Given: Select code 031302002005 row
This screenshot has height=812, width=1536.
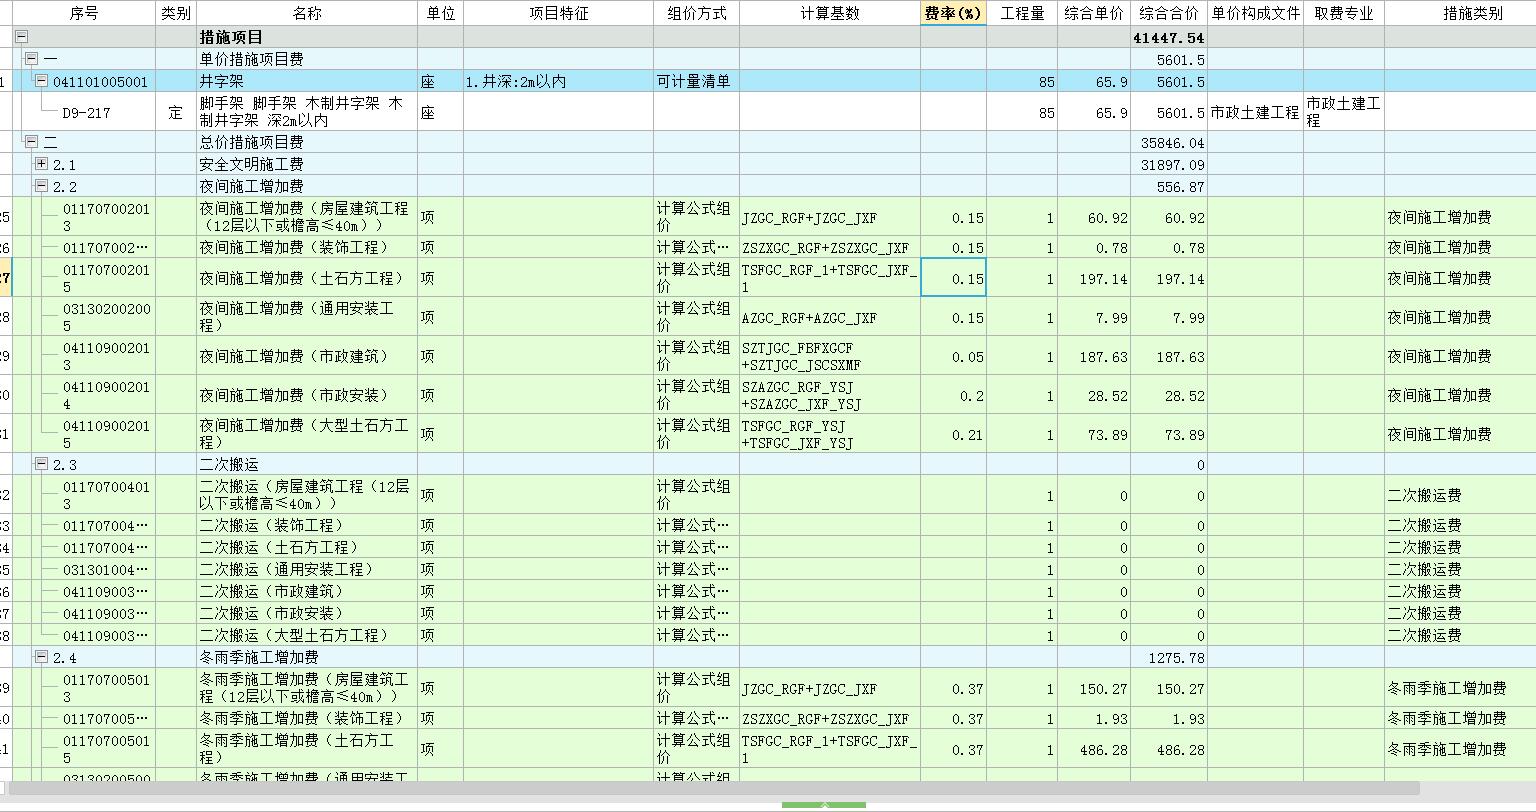Looking at the screenshot, I should [107, 317].
